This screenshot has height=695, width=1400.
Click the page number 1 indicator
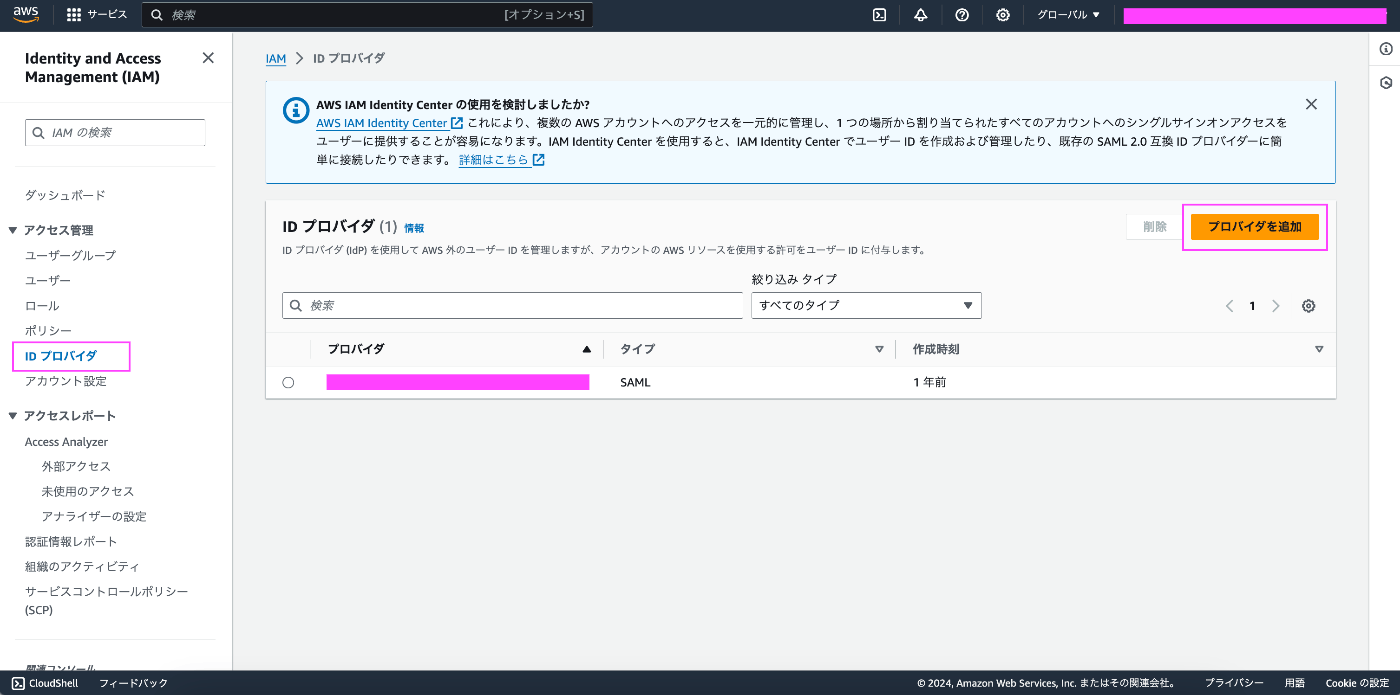[1252, 306]
